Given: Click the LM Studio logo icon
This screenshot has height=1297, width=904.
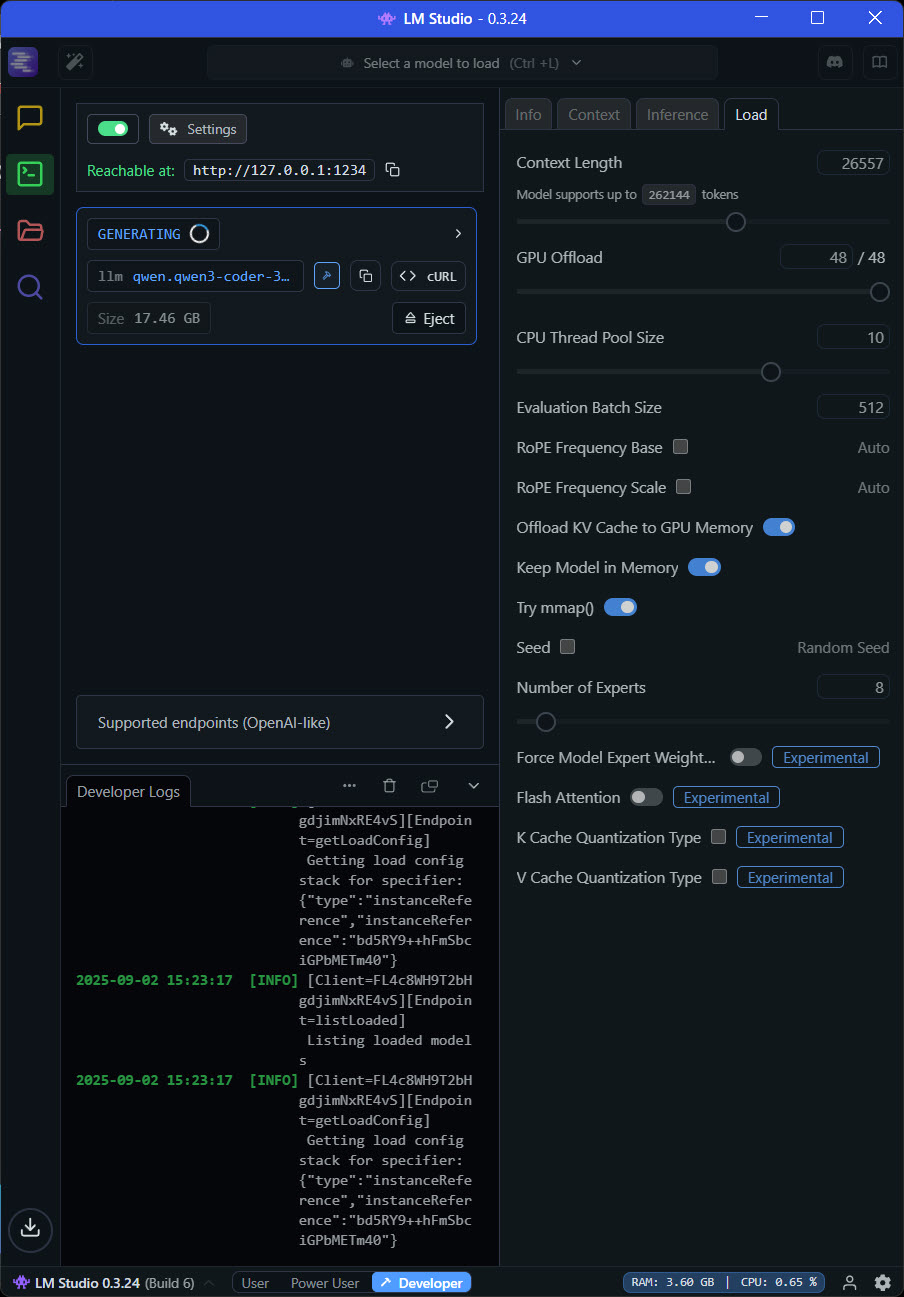Looking at the screenshot, I should tap(23, 62).
